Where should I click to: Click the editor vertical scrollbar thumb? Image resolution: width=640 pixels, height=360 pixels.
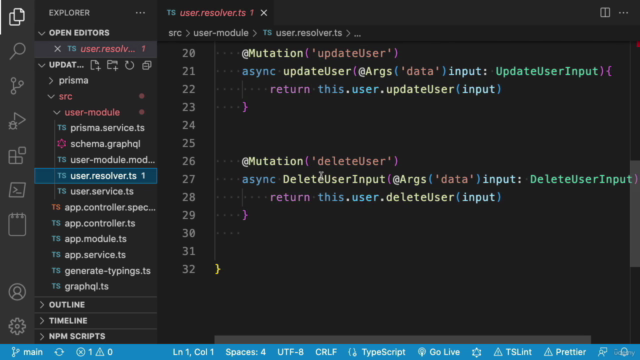(635, 213)
